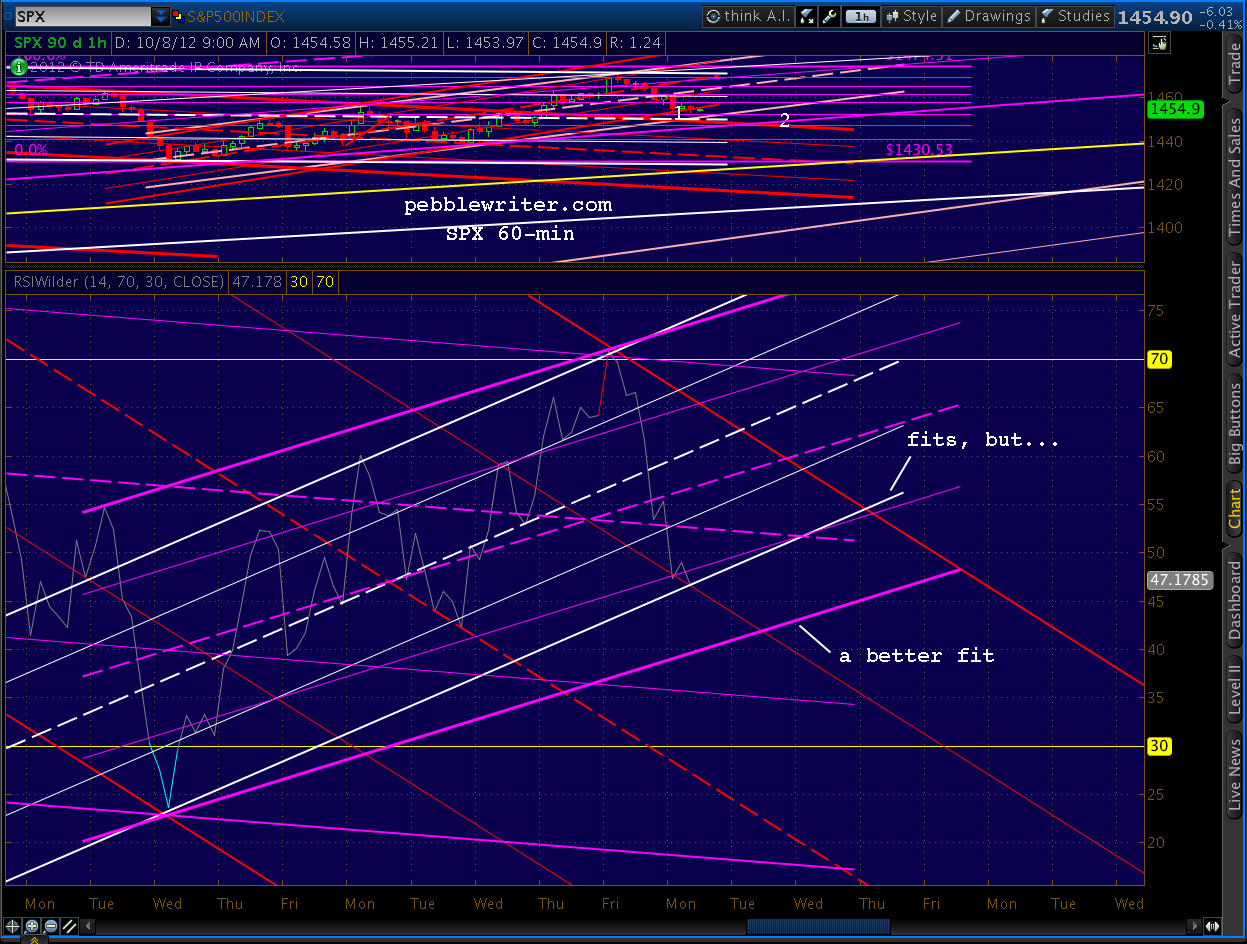Click the zoom out magnifier icon
This screenshot has height=944, width=1247.
[48, 926]
